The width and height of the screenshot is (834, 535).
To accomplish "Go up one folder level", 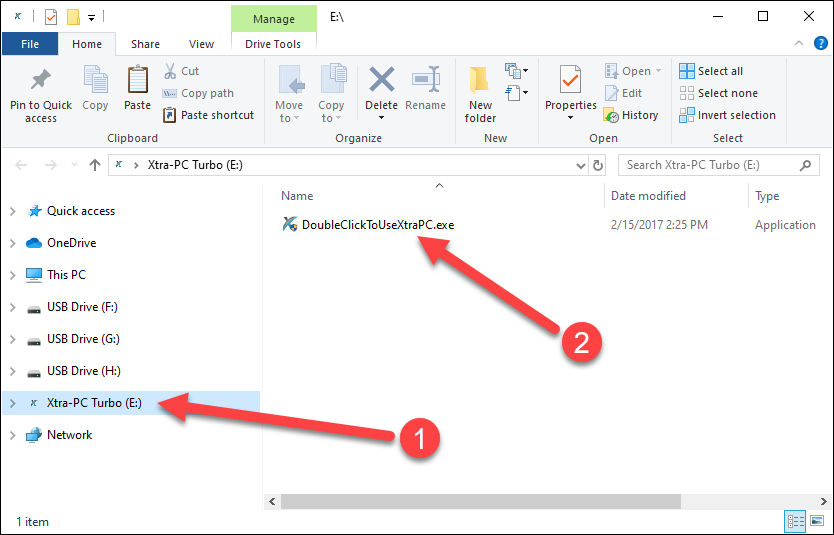I will (x=95, y=165).
